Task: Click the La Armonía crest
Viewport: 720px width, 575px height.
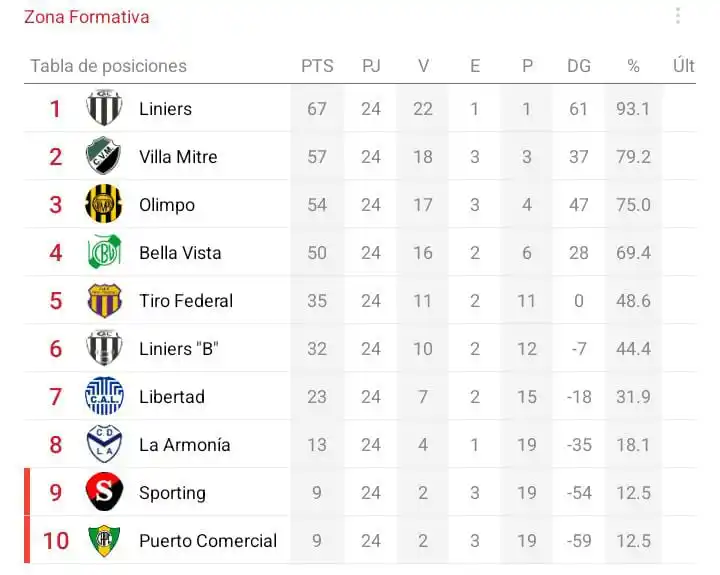Action: pyautogui.click(x=104, y=444)
